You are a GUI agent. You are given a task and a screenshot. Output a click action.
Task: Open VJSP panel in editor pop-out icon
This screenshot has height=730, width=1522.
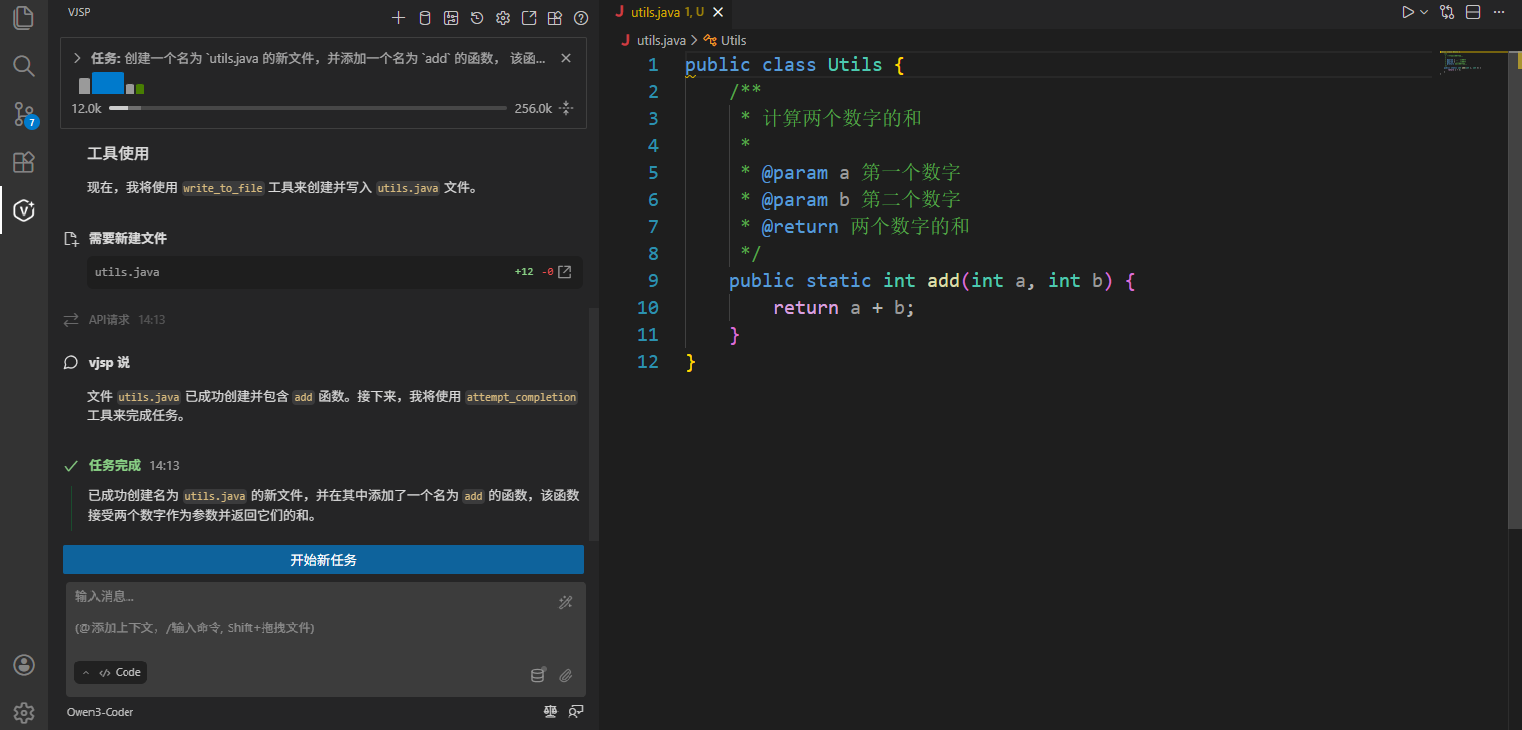click(x=529, y=18)
